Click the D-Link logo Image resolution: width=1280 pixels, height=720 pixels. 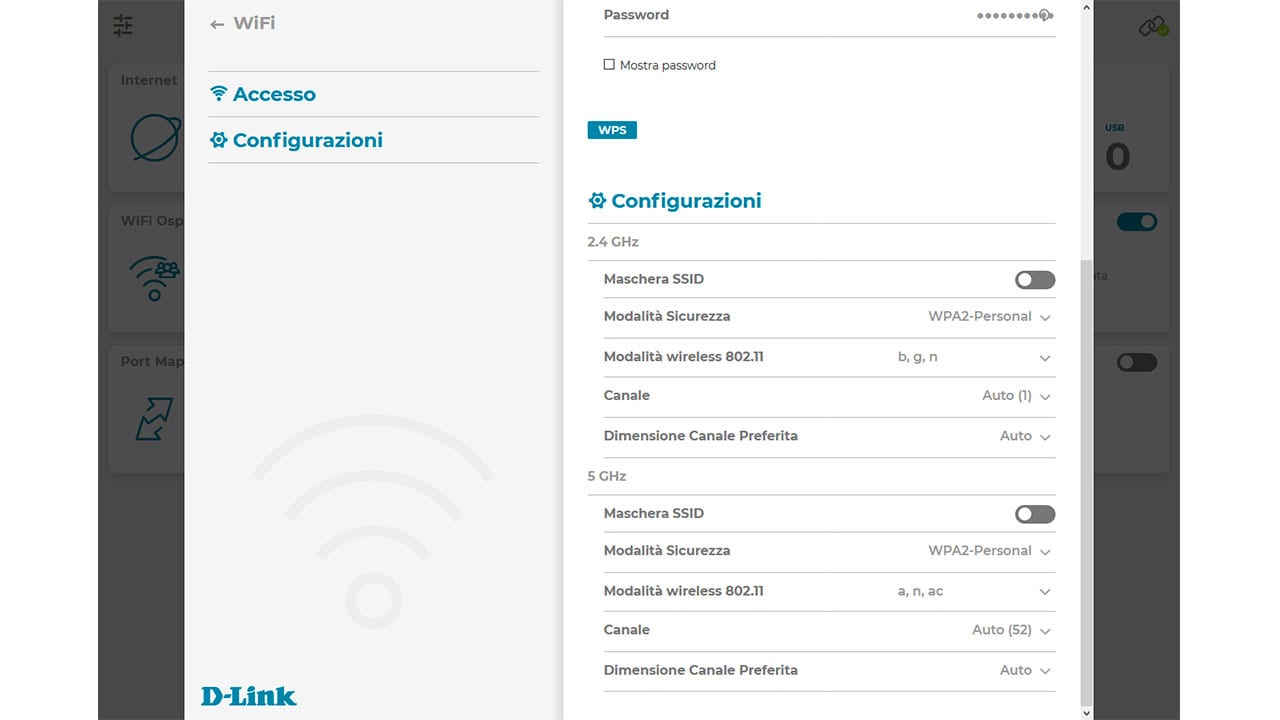click(249, 696)
